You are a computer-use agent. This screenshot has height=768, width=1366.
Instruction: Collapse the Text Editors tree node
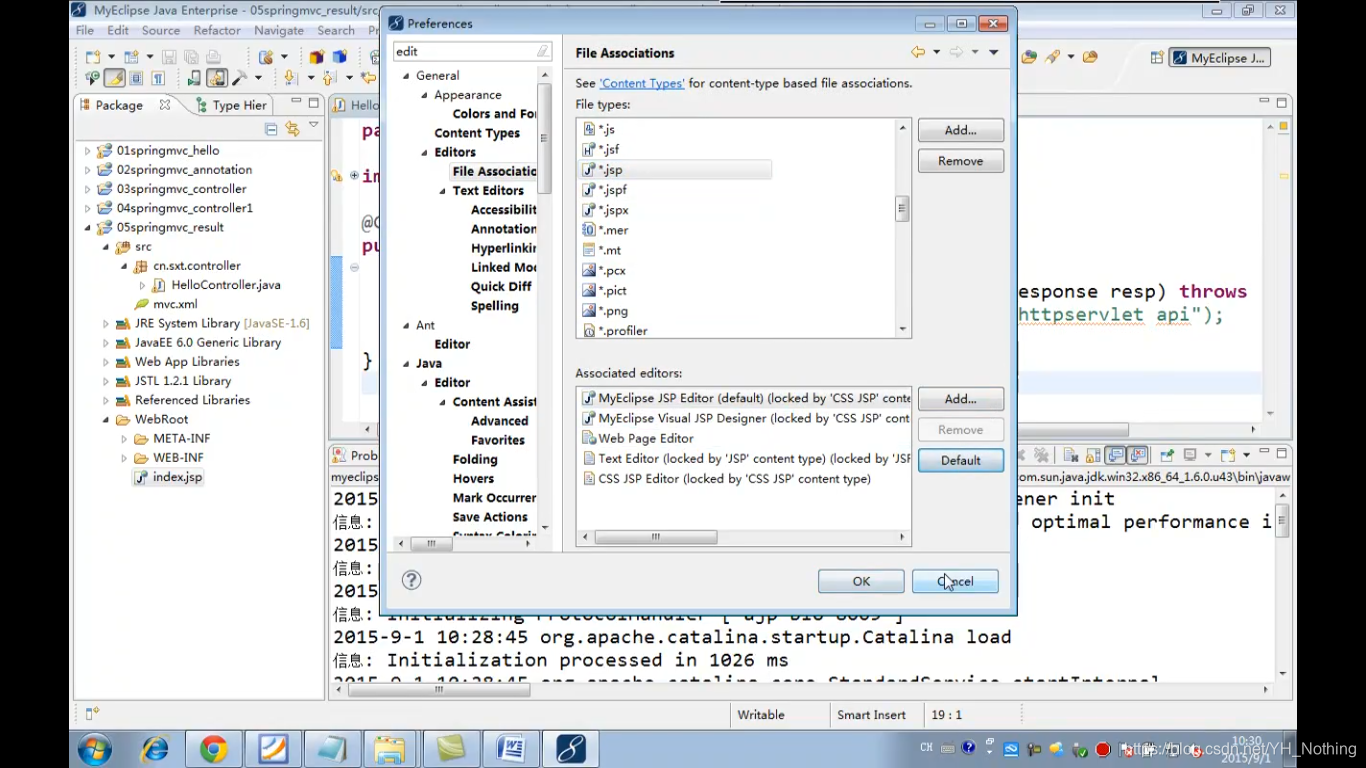tap(442, 191)
